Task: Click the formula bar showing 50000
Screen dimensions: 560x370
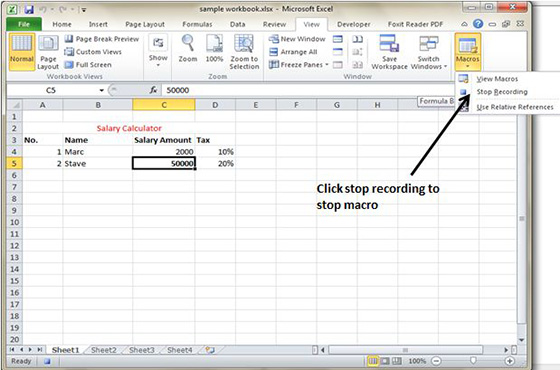Action: click(x=307, y=90)
